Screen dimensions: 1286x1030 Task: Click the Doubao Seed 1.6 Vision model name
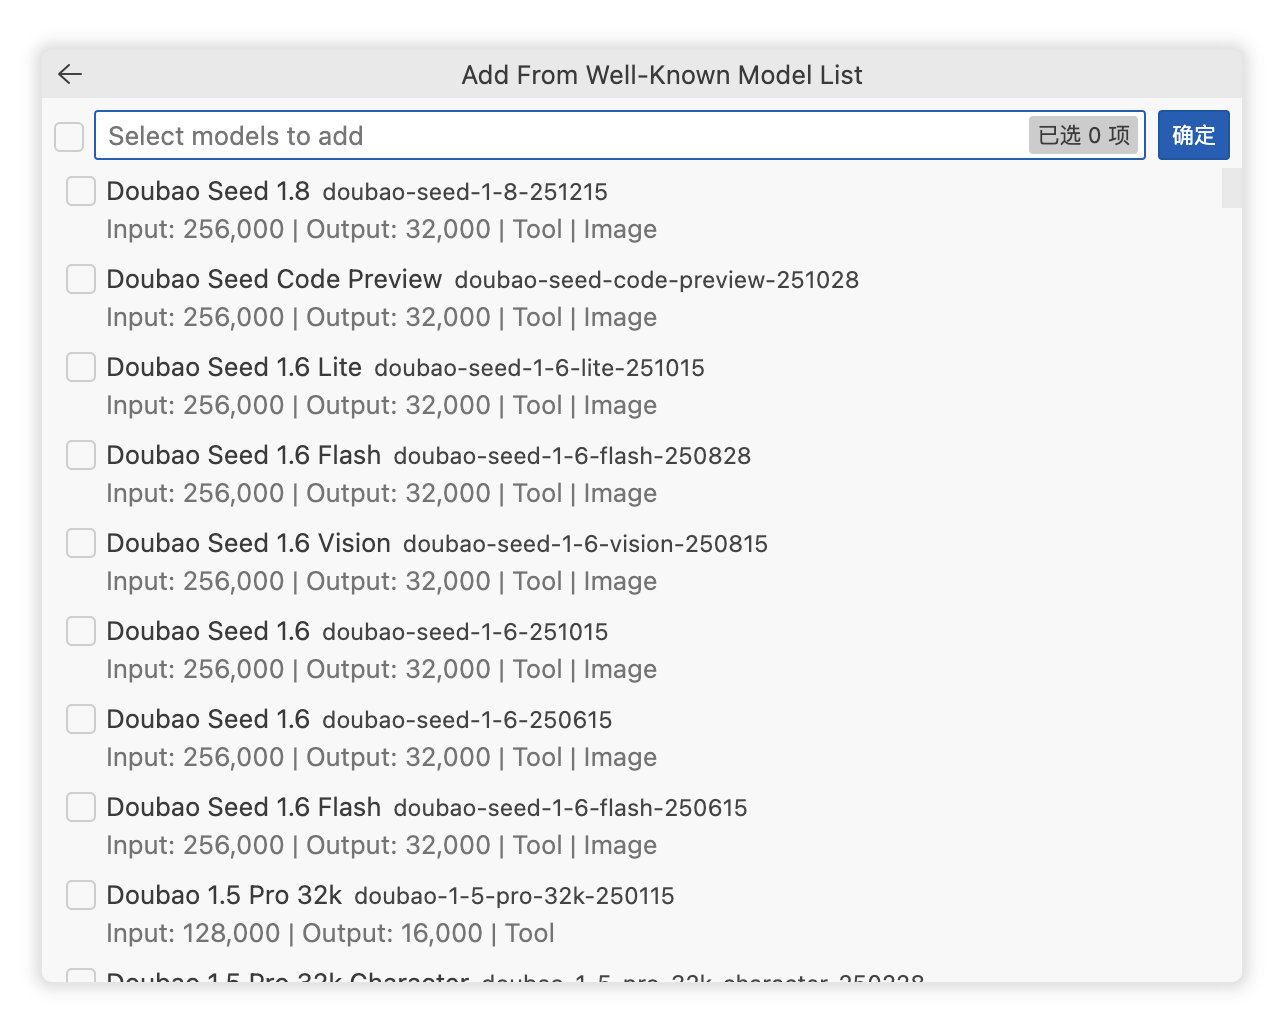click(248, 543)
